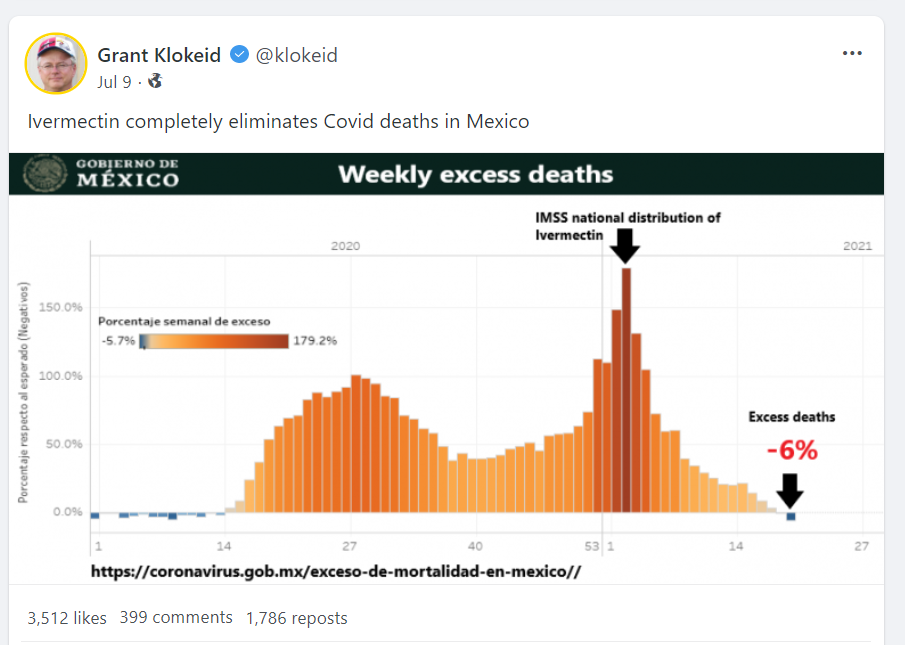Open the Jul 9 post timestamp
The image size is (905, 645).
coord(114,82)
